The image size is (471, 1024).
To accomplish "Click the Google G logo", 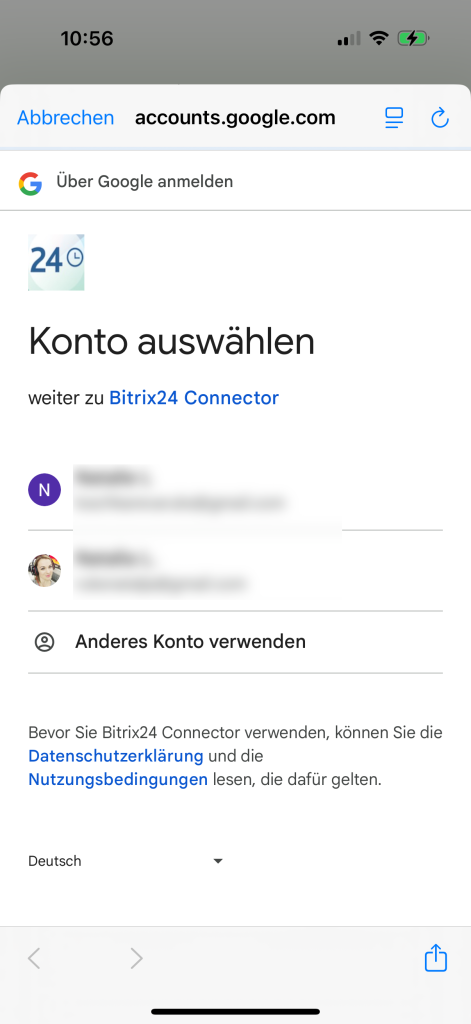I will (x=30, y=184).
